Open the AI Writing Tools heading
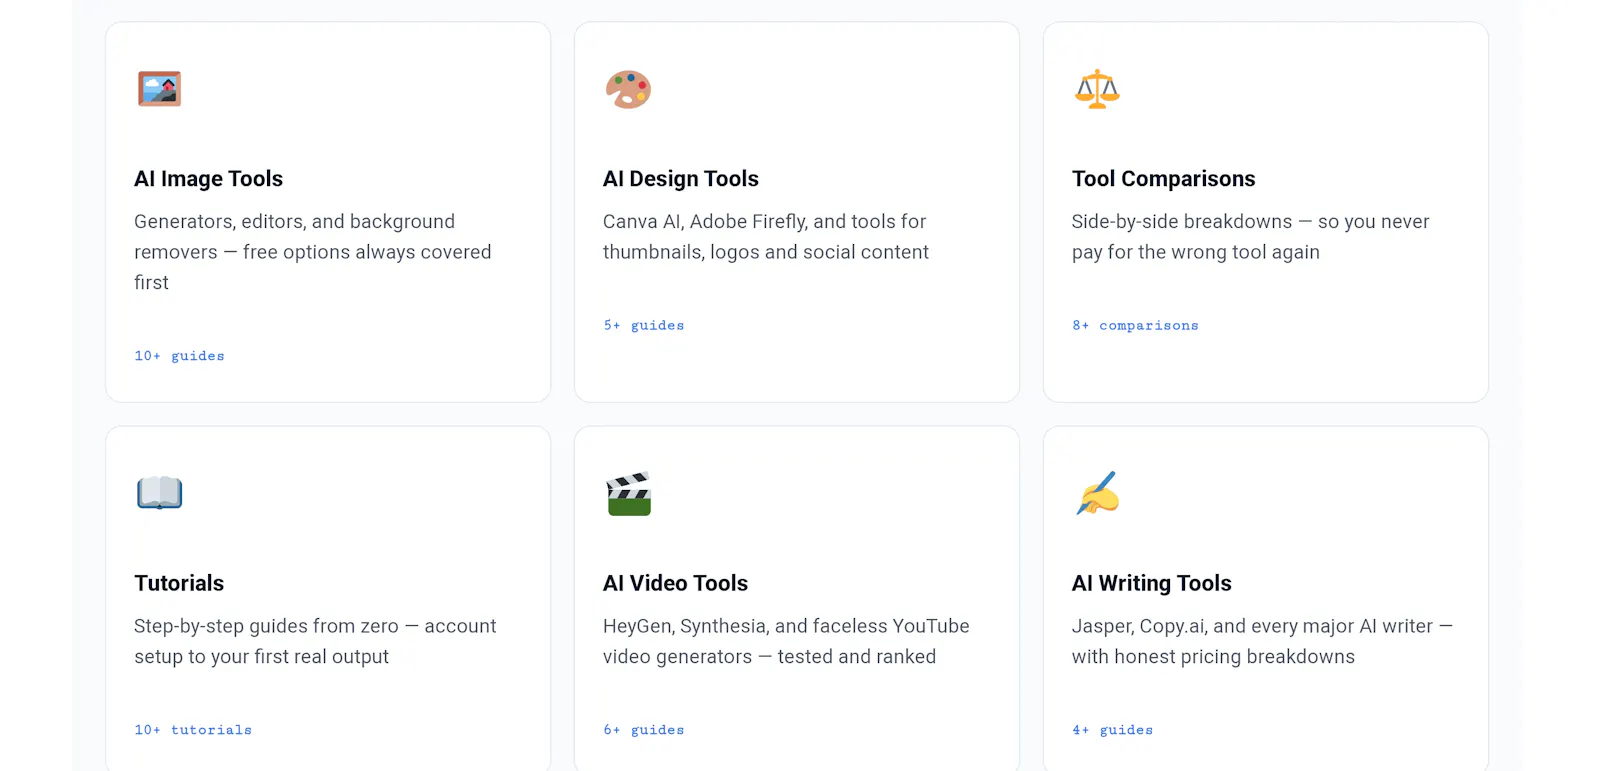This screenshot has height=771, width=1600. (x=1151, y=583)
